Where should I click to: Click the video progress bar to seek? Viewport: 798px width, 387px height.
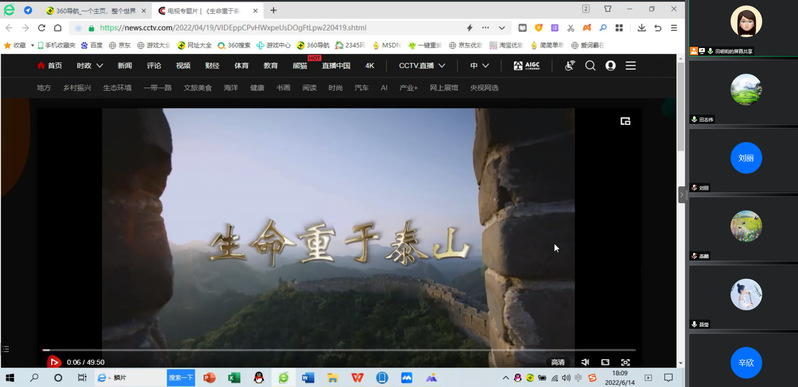pyautogui.click(x=338, y=350)
